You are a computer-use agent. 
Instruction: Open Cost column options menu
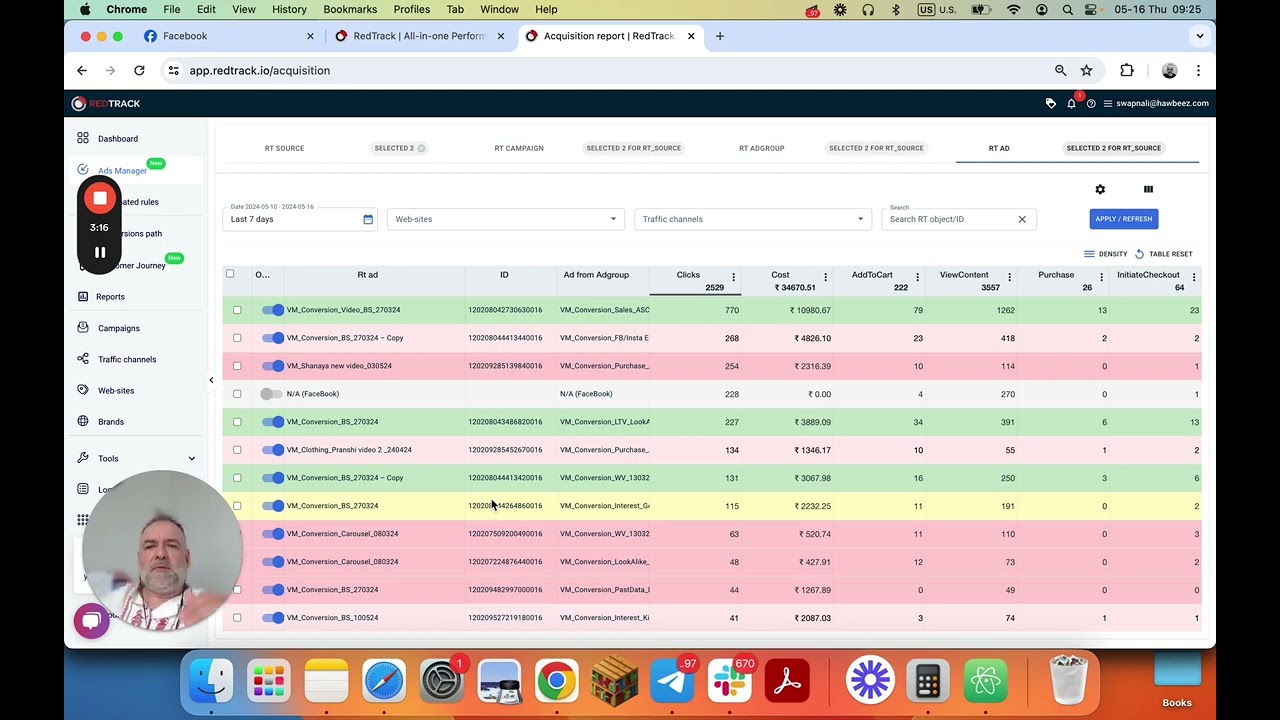point(825,277)
